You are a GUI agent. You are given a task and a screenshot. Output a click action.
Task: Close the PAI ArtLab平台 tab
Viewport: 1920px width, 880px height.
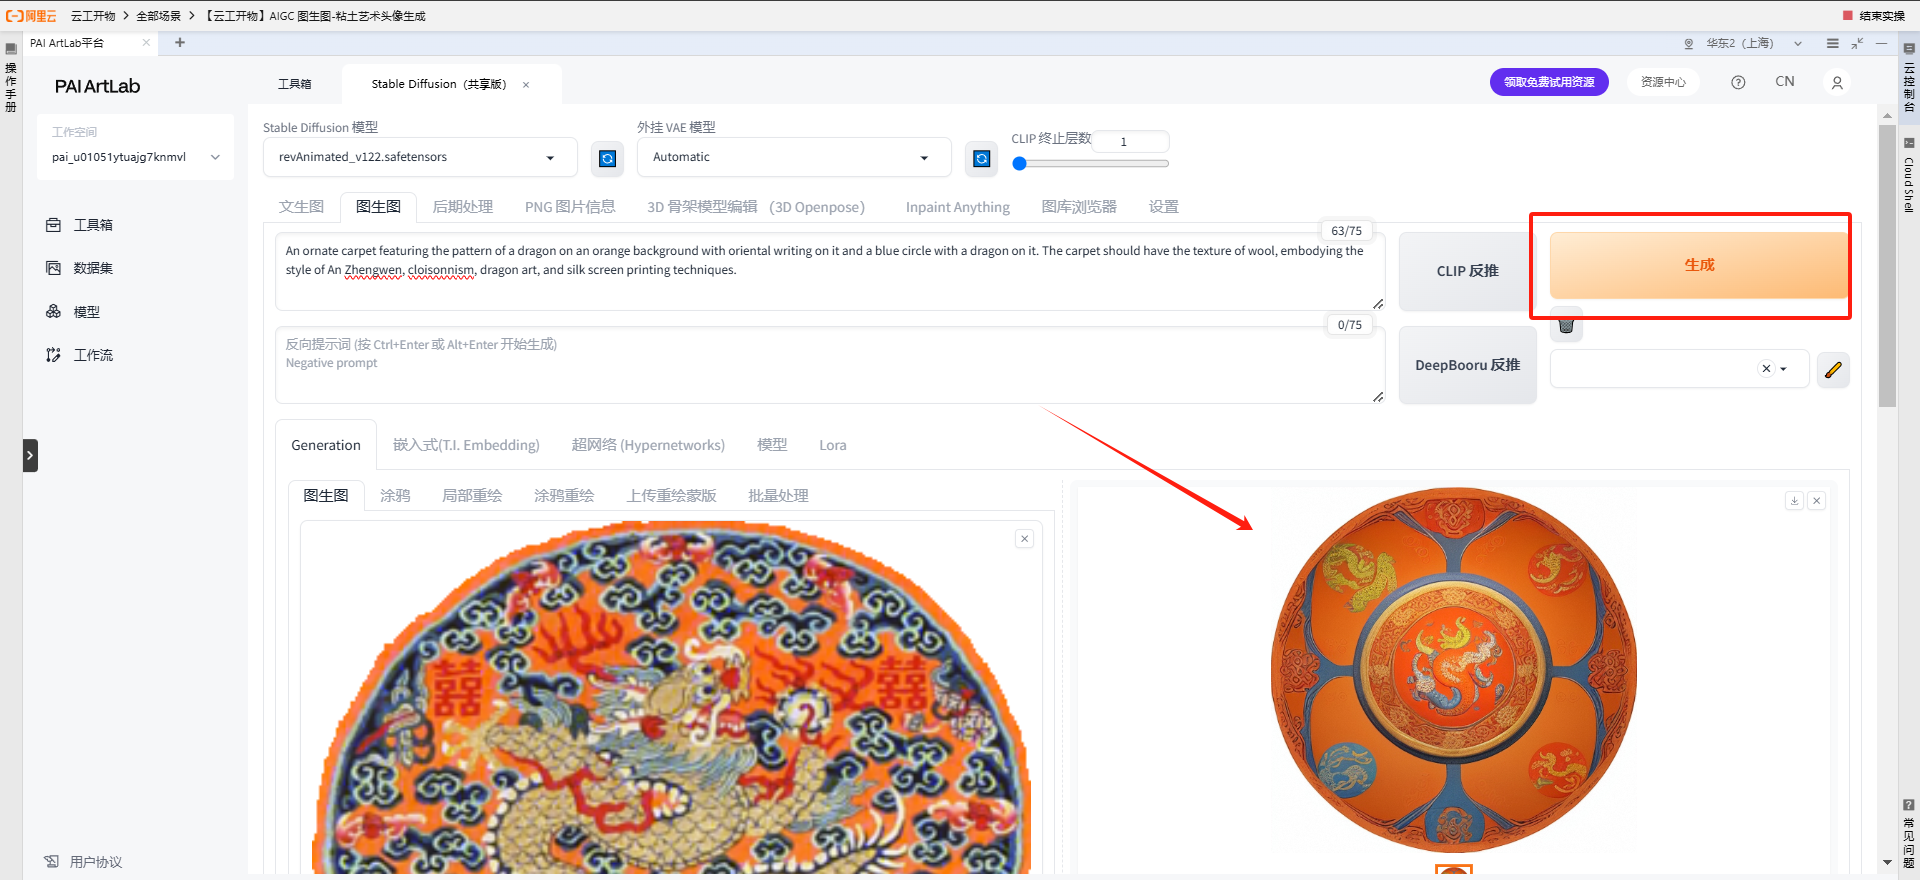[x=146, y=42]
